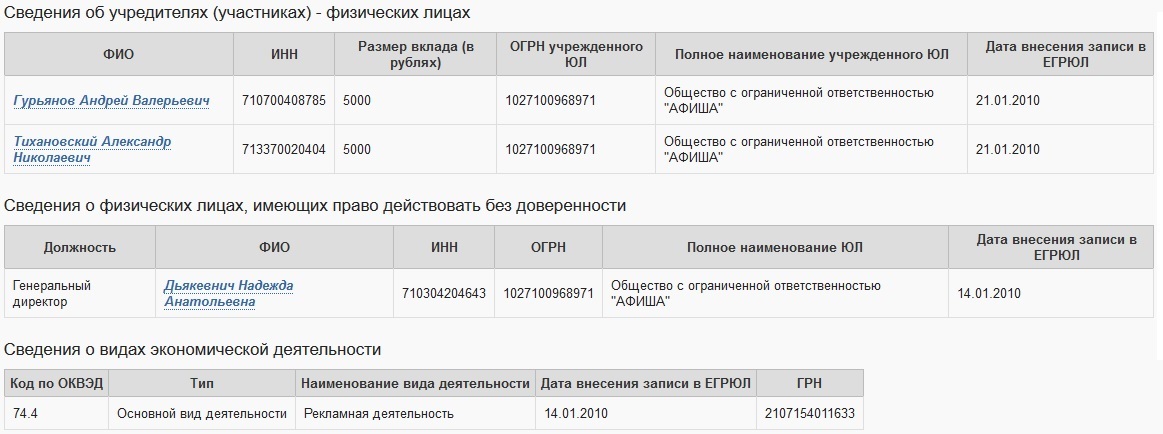The image size is (1163, 434).
Task: Click the Должность column header
Action: (80, 247)
